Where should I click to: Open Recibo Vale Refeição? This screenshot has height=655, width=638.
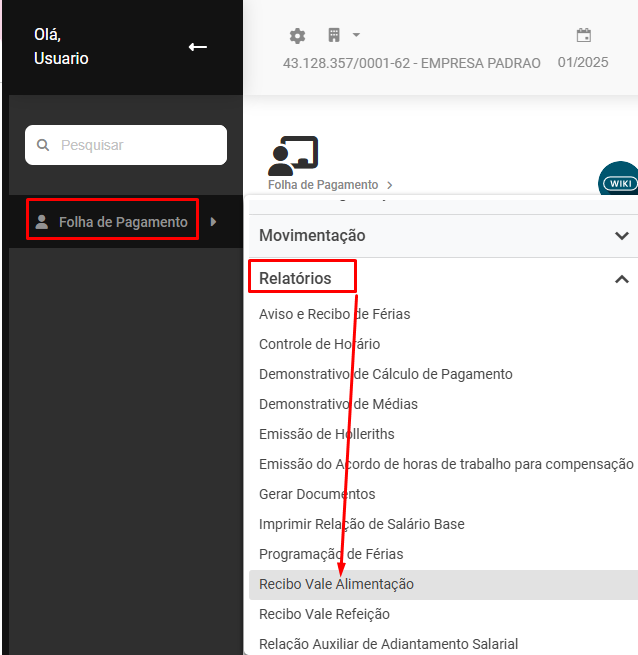(x=324, y=614)
